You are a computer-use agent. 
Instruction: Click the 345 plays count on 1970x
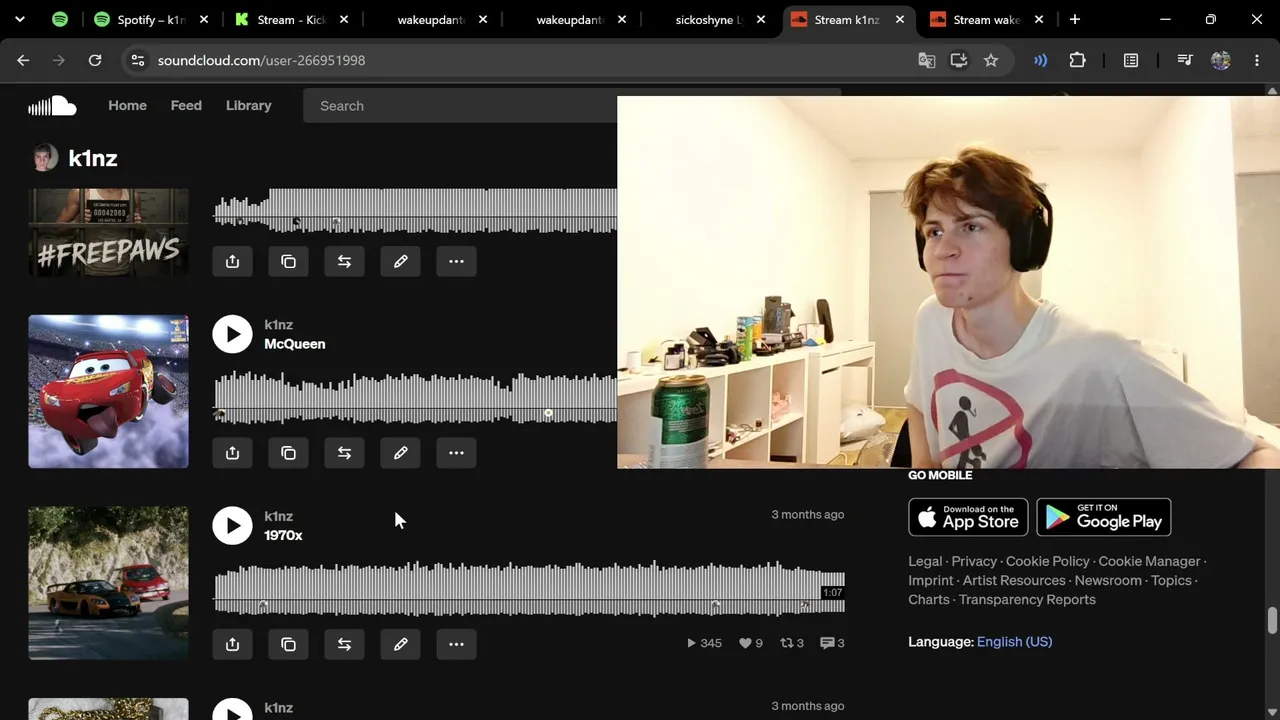click(704, 643)
